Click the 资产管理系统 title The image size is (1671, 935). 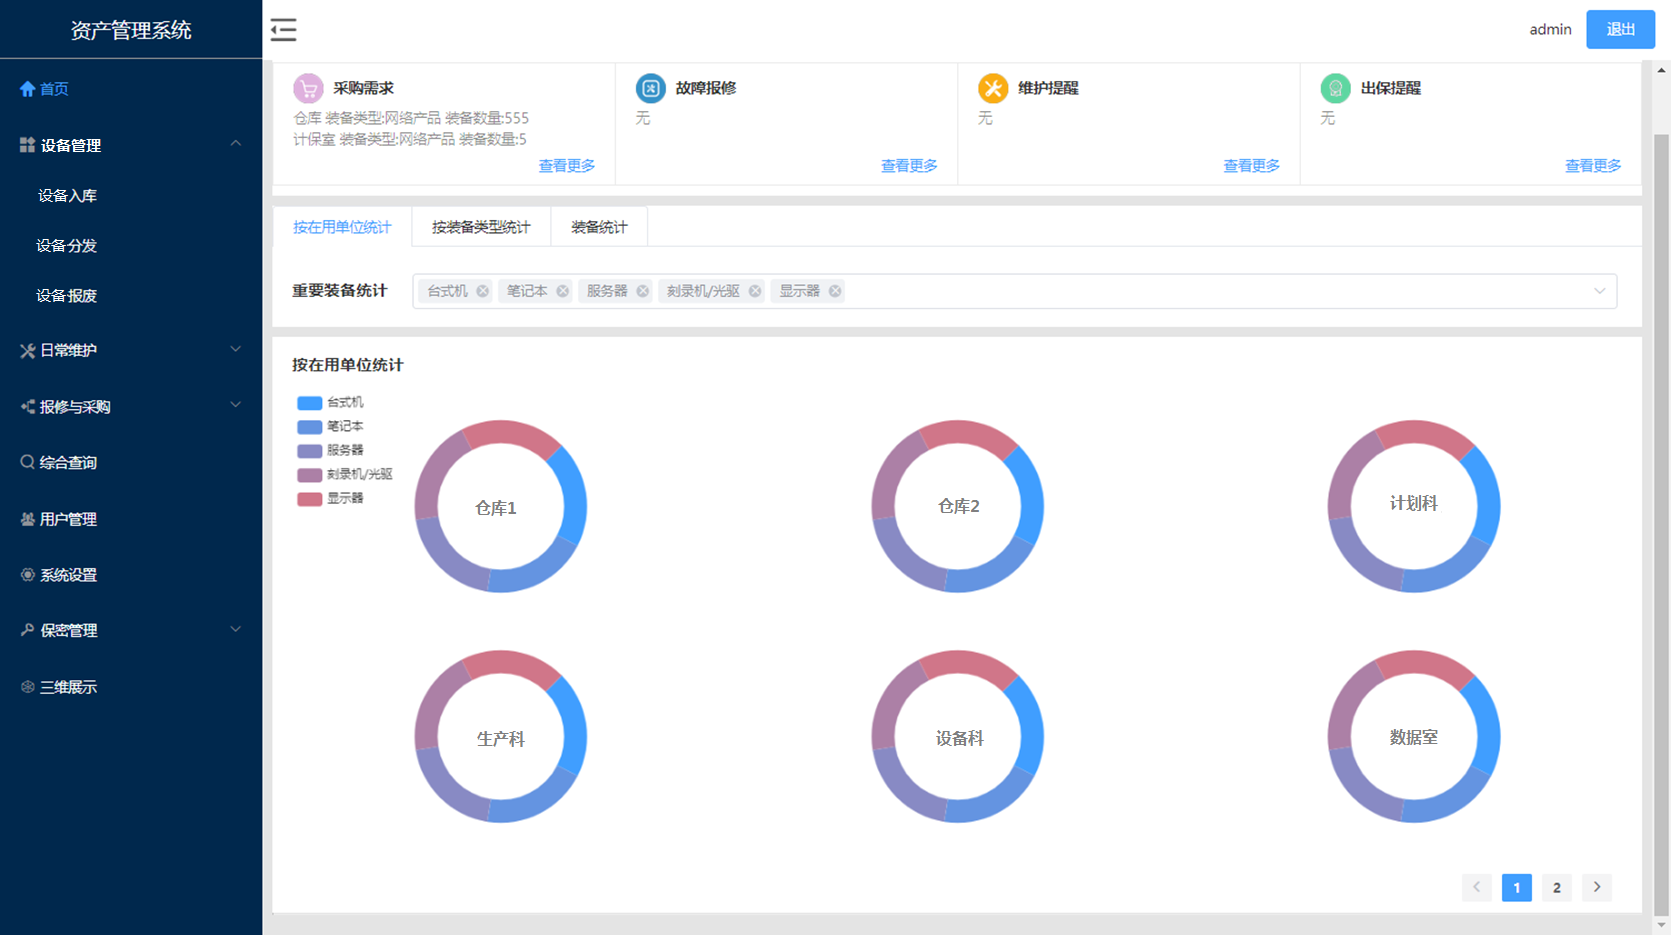pos(131,30)
